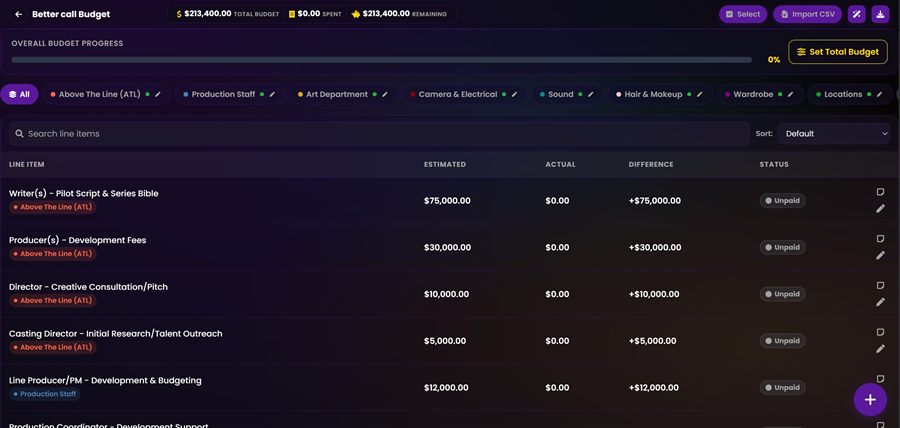Click pencil icon next to Wardrobe tab
Screen dimensions: 900x428
pos(790,94)
